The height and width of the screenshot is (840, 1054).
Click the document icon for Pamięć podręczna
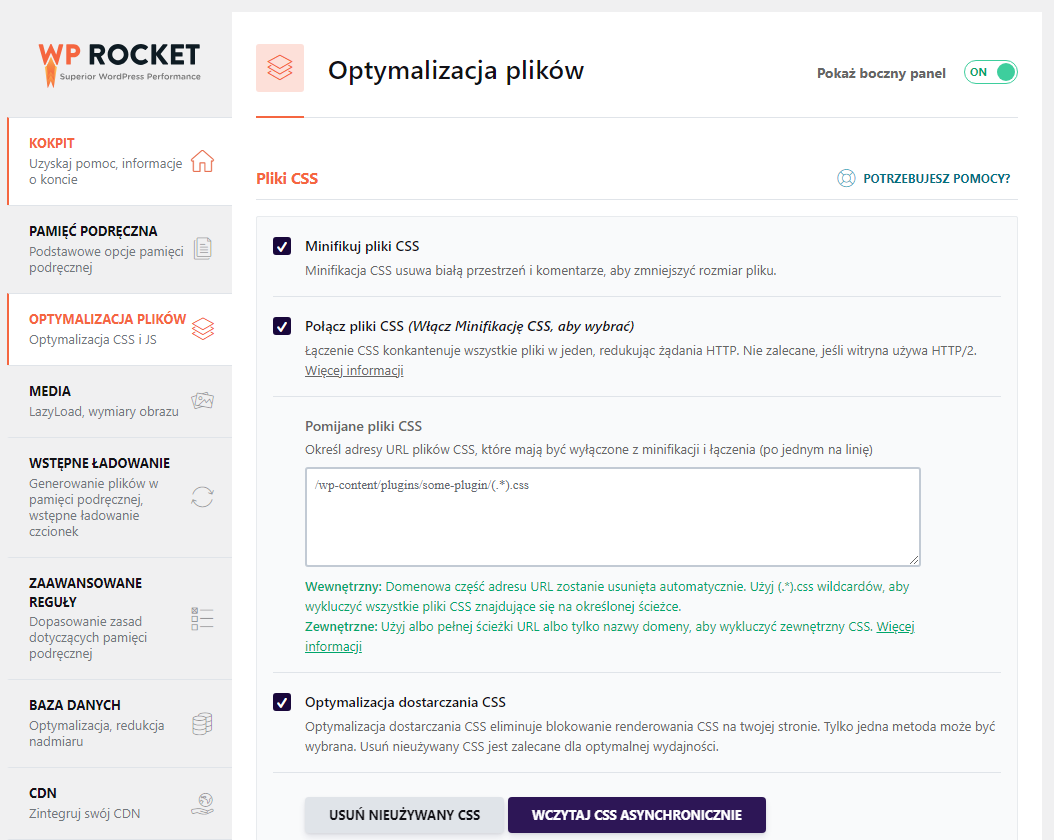click(x=202, y=248)
